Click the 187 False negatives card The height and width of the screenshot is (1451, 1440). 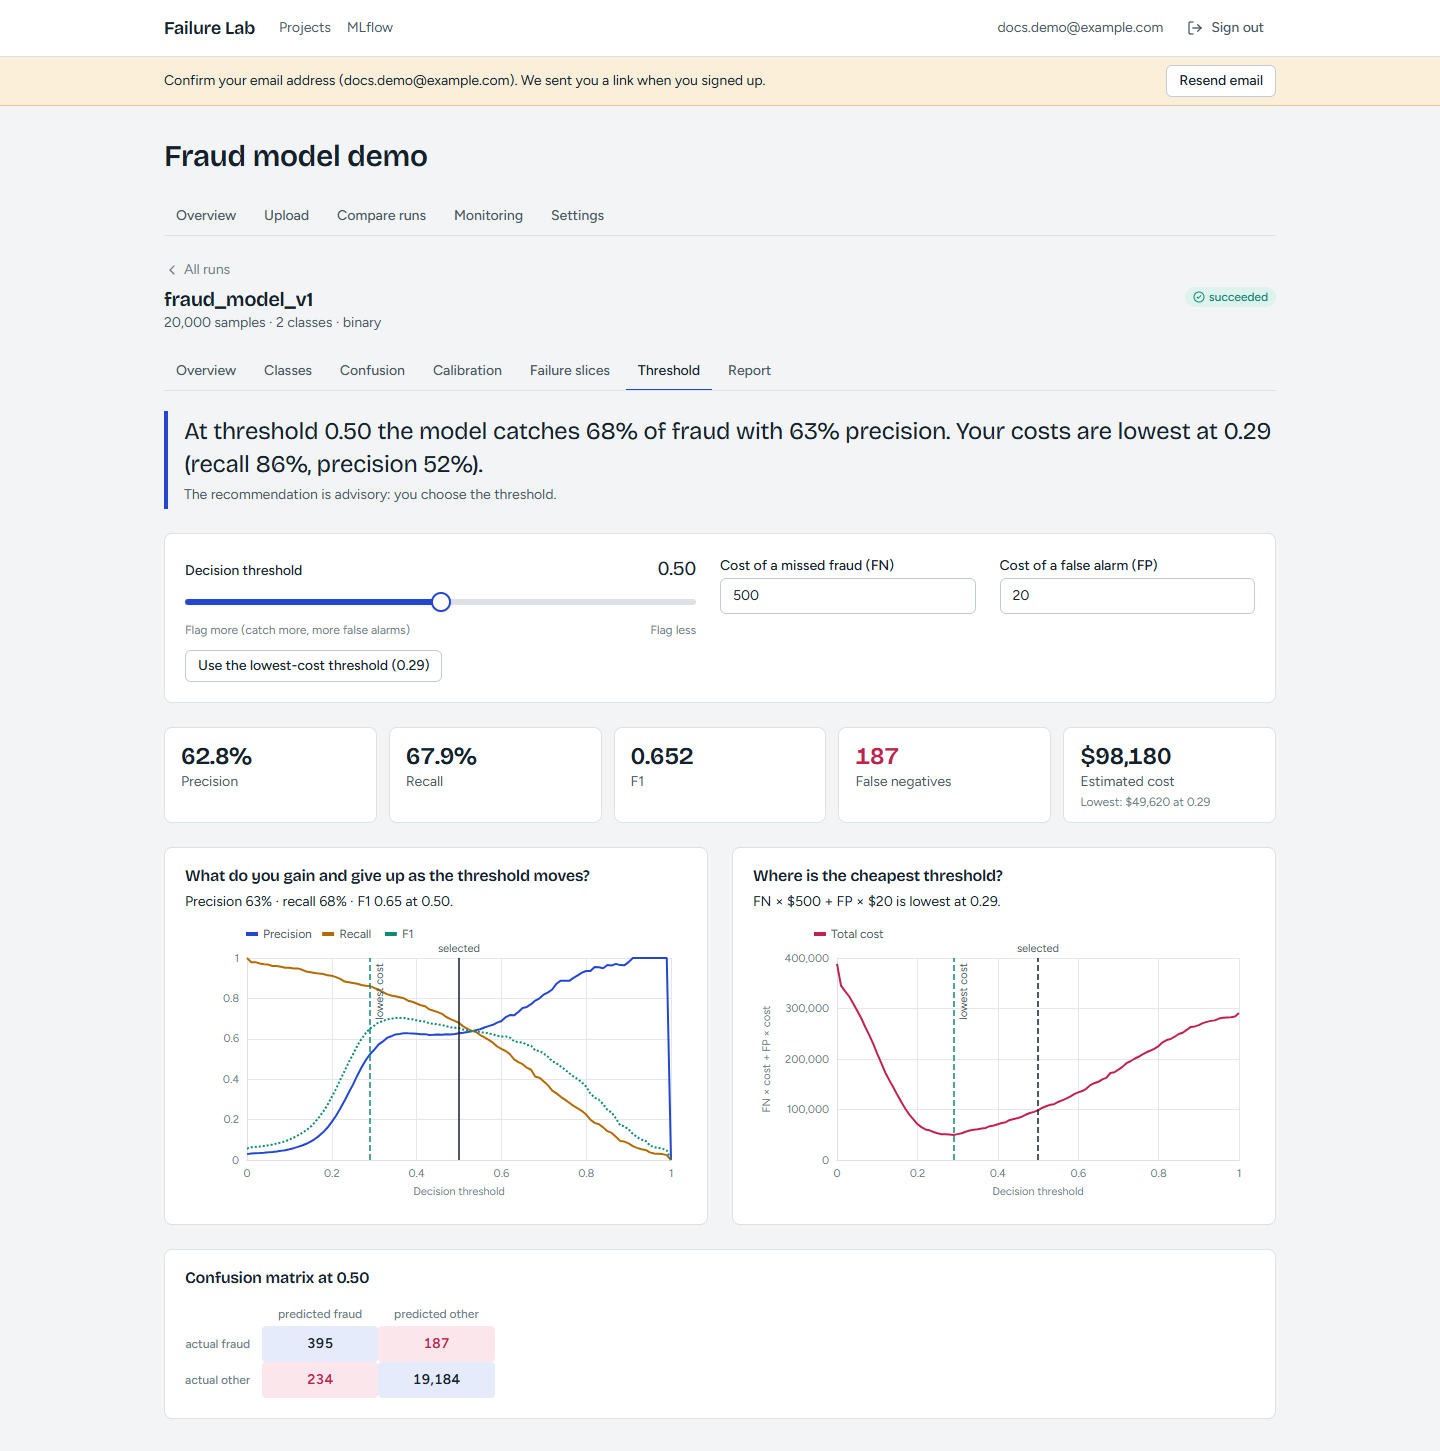click(944, 775)
